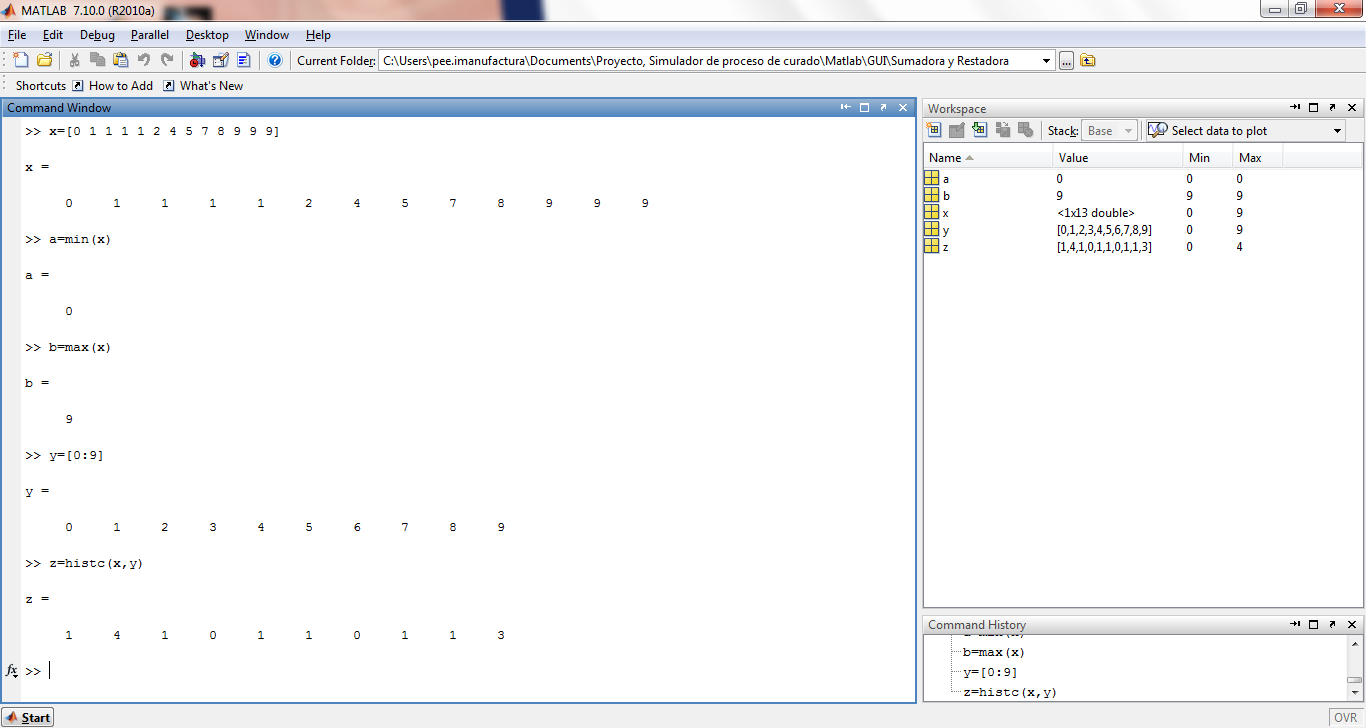Click Delete variable icon in Workspace
1366x728 pixels.
point(1026,130)
